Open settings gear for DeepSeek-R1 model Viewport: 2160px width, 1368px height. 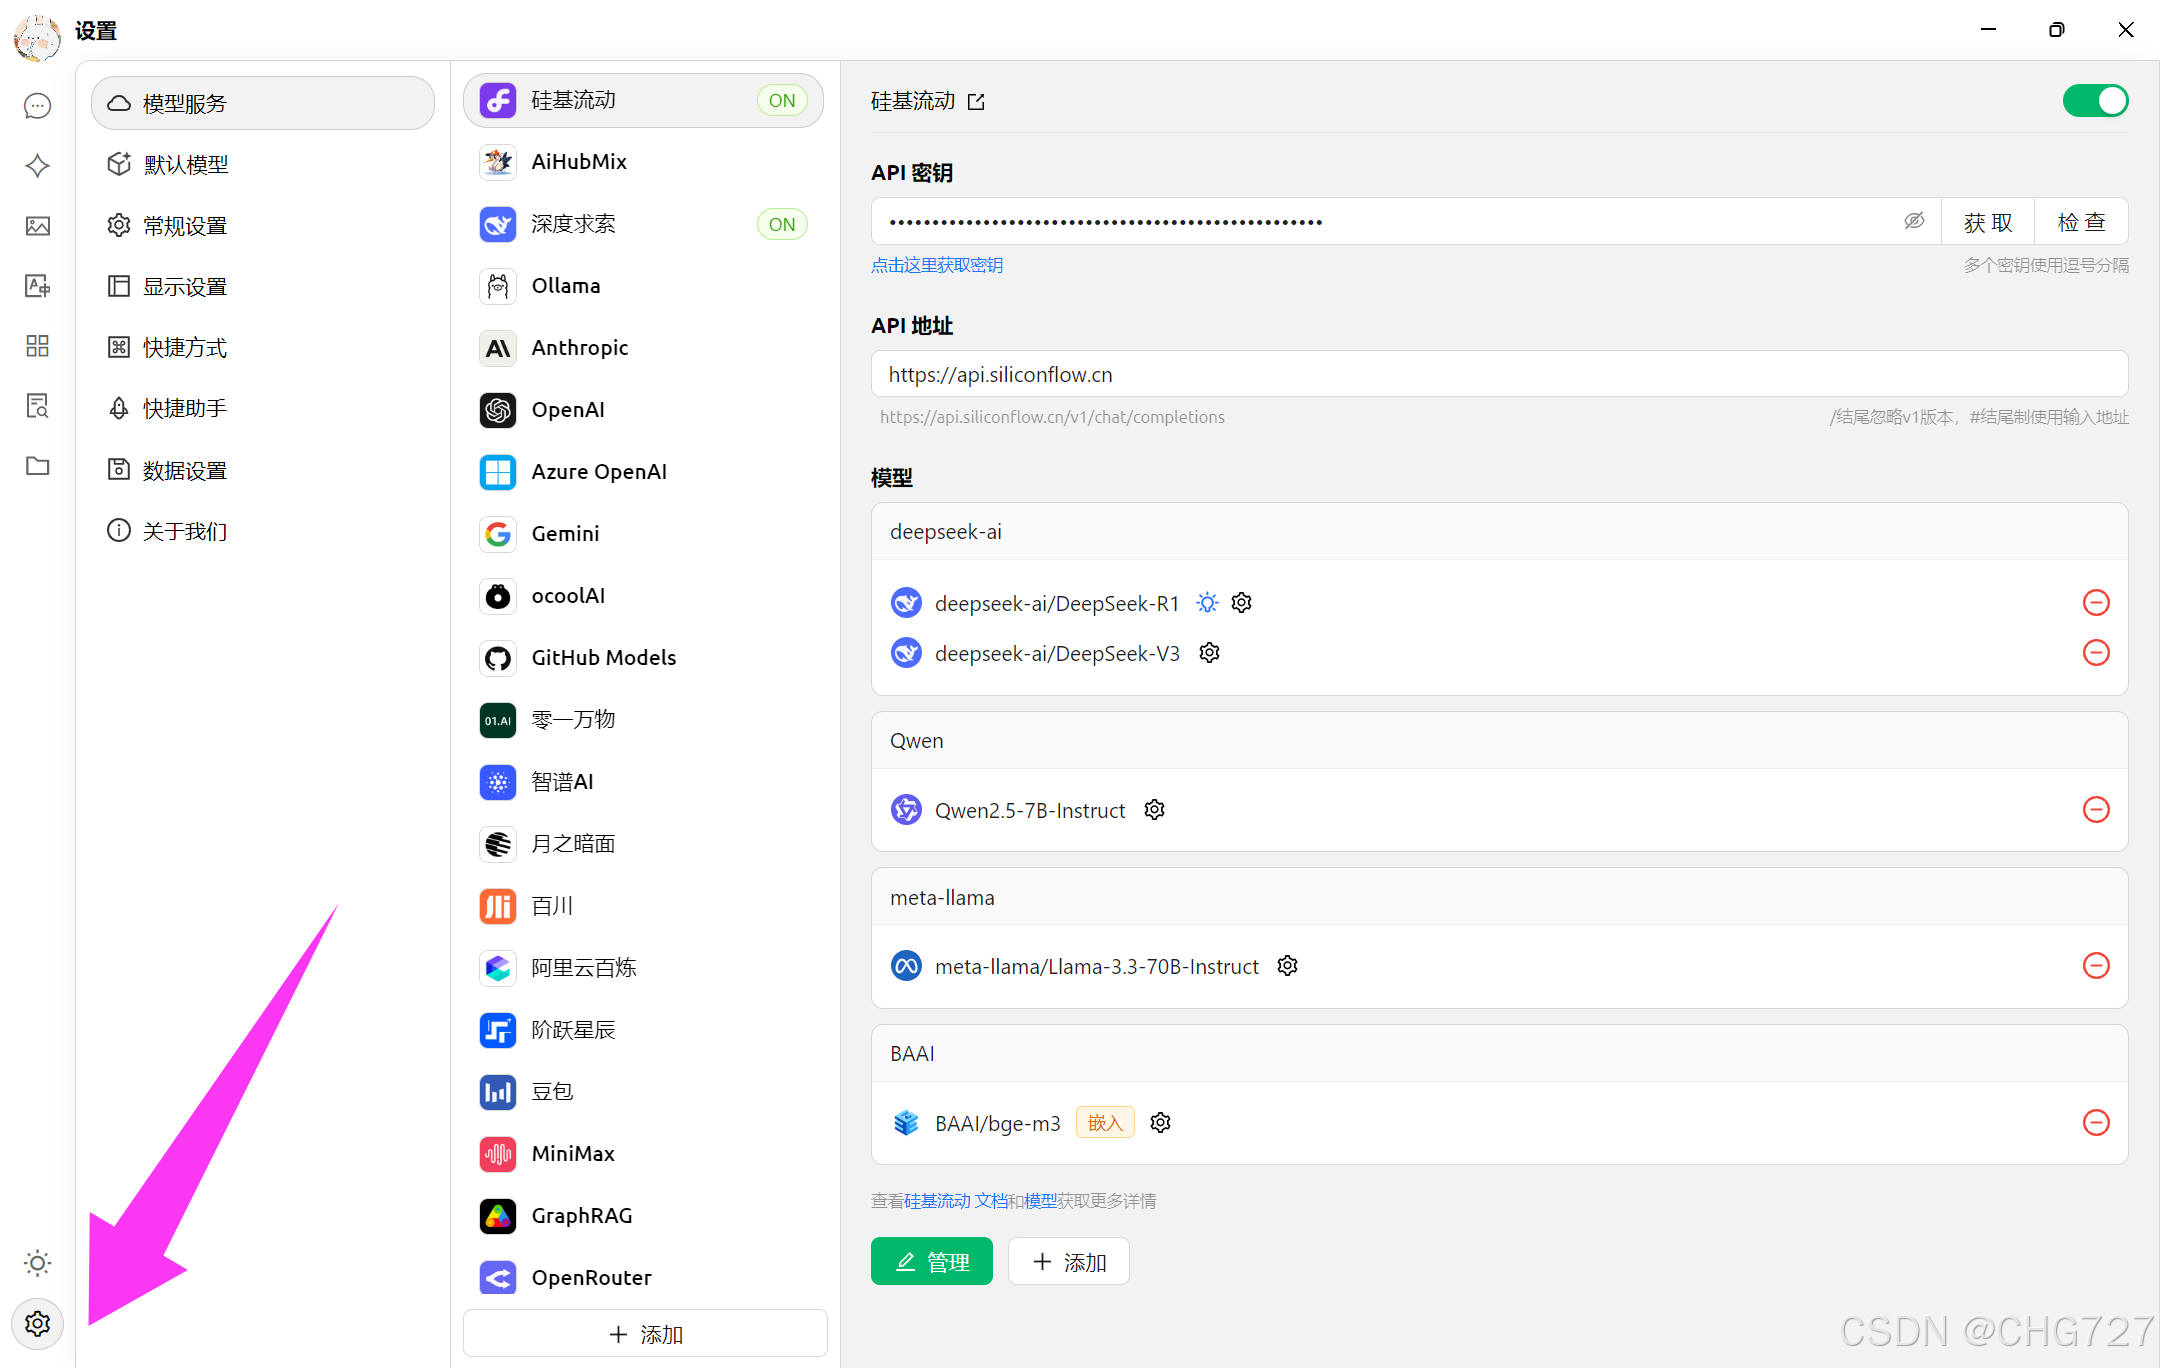[1242, 603]
